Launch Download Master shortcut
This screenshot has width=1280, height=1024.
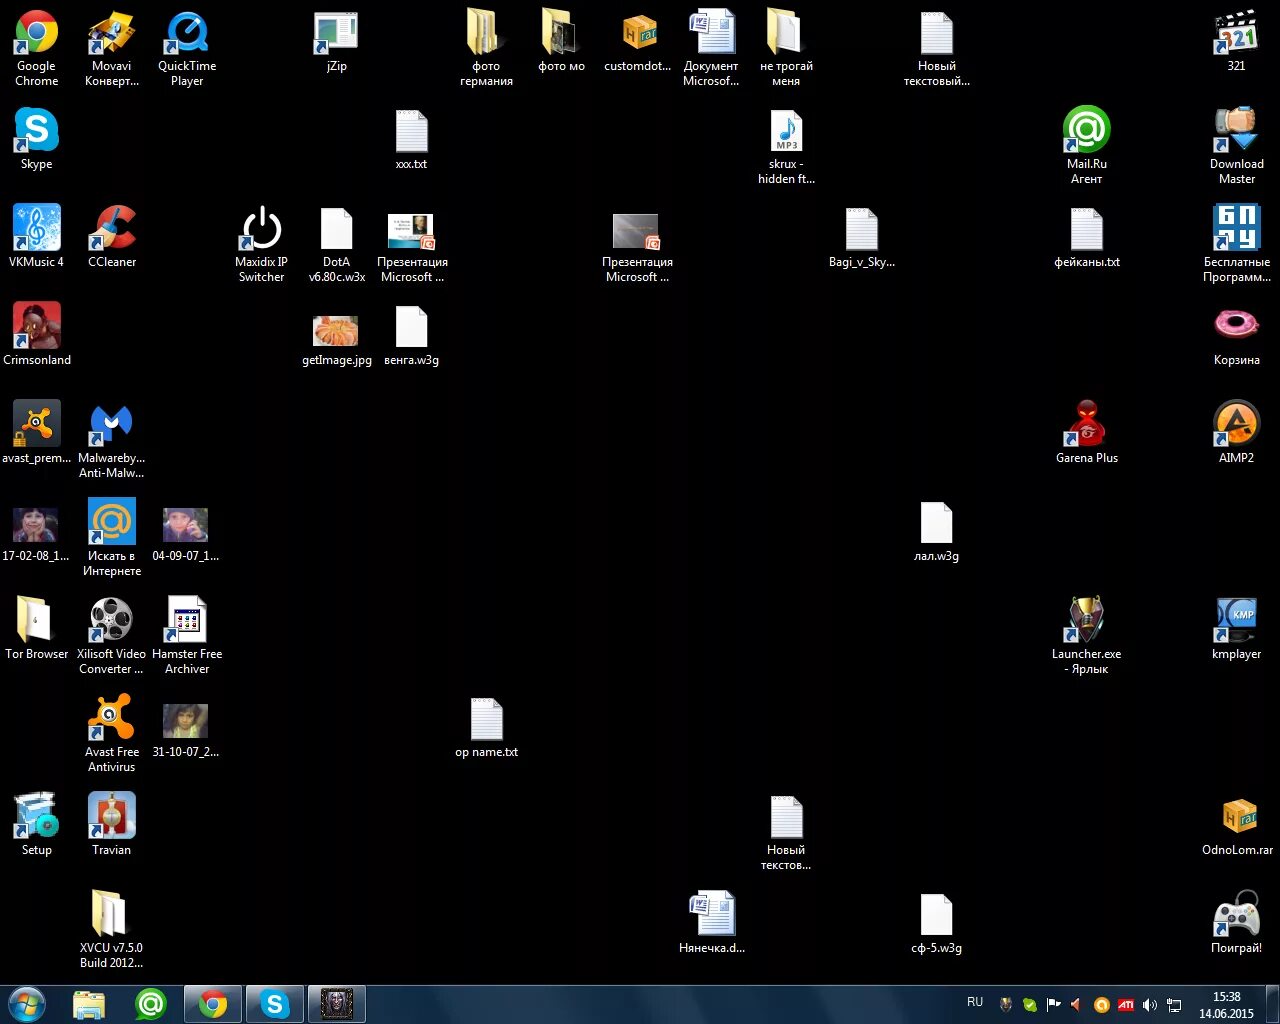point(1237,146)
